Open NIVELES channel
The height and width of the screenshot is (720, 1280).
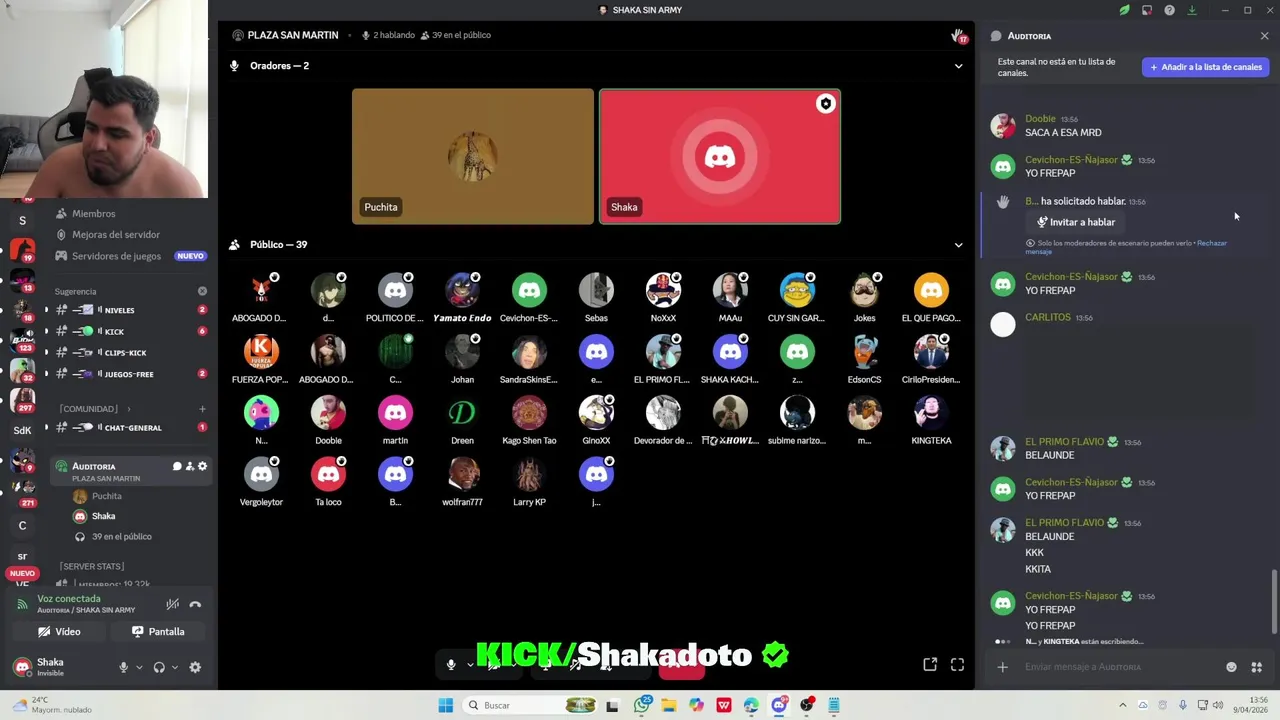click(119, 310)
